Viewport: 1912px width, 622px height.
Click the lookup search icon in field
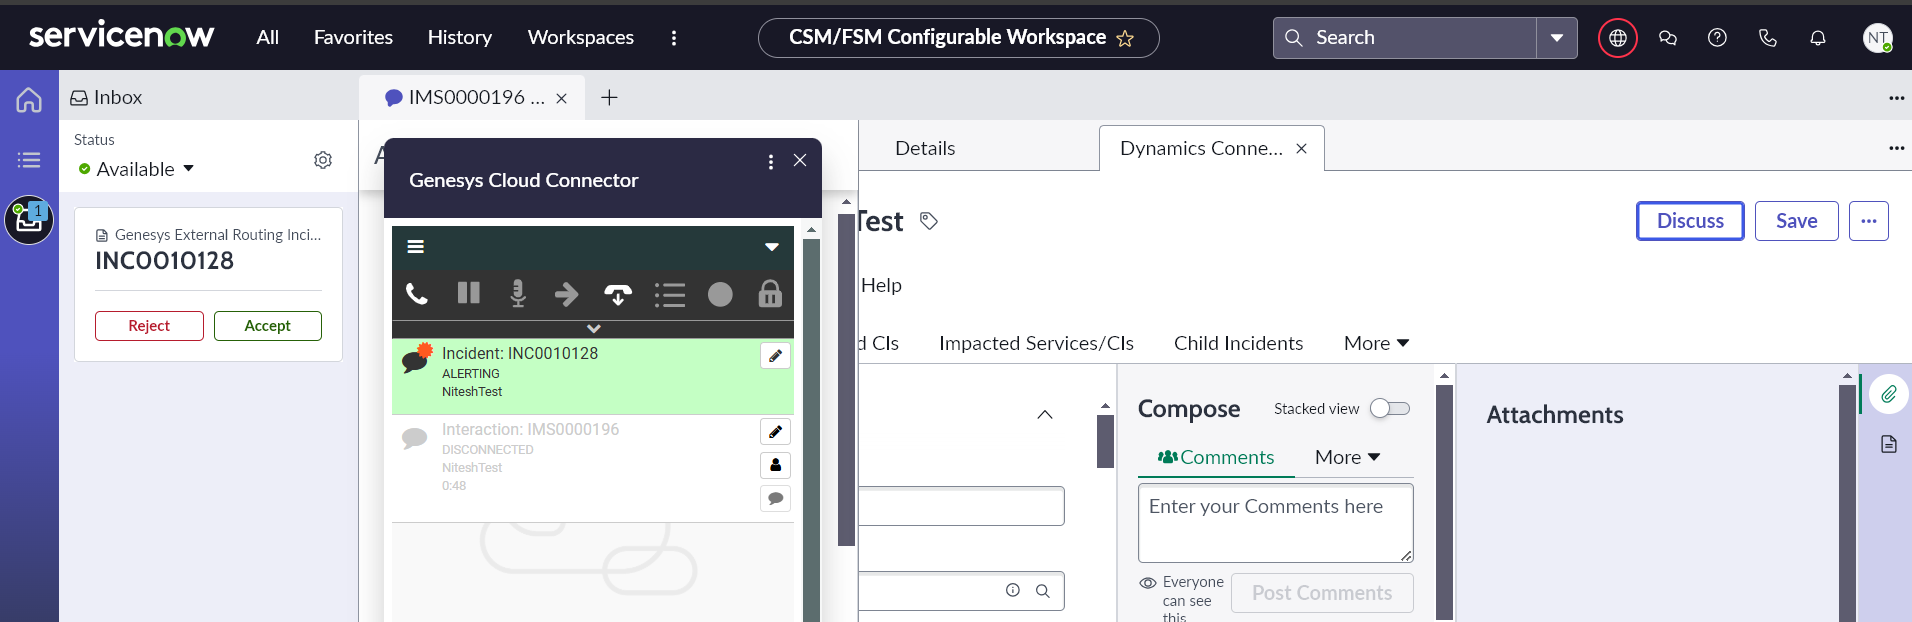(1043, 591)
